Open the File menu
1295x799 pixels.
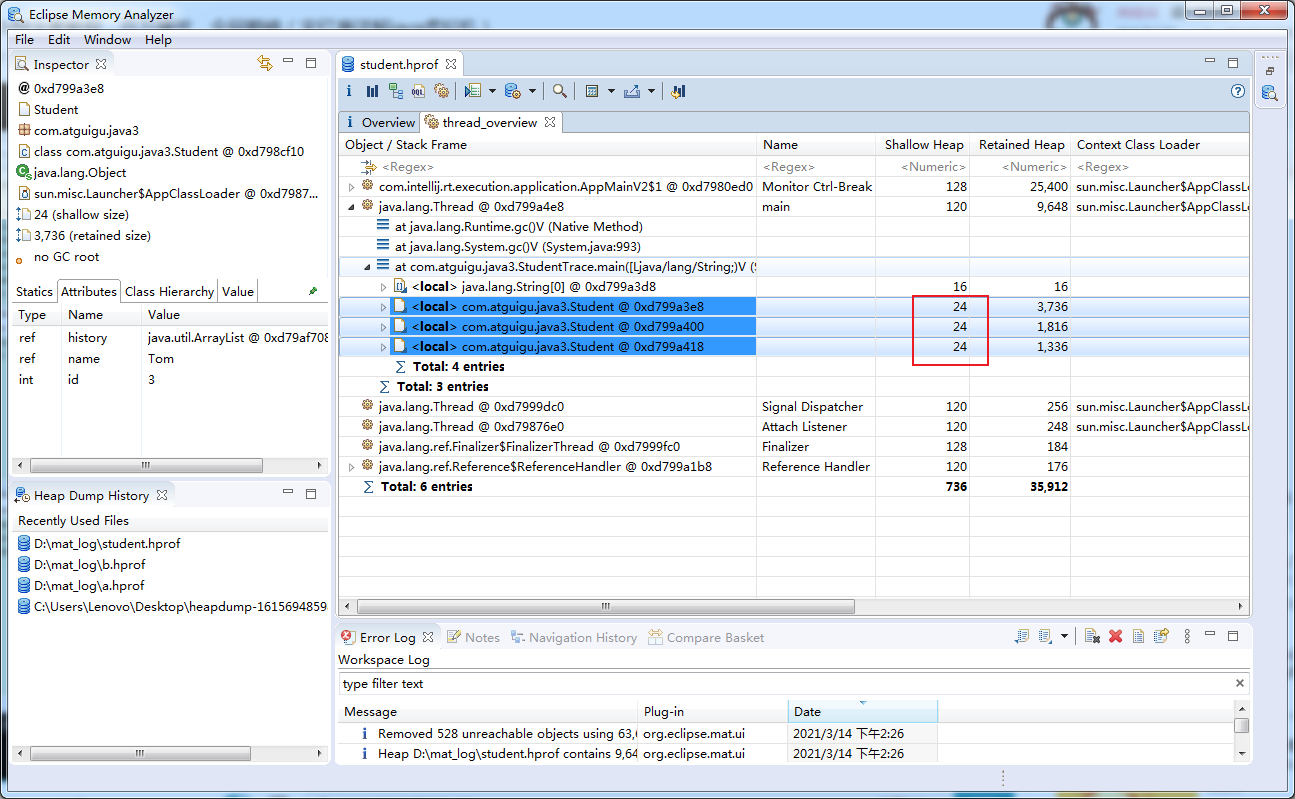(x=24, y=40)
